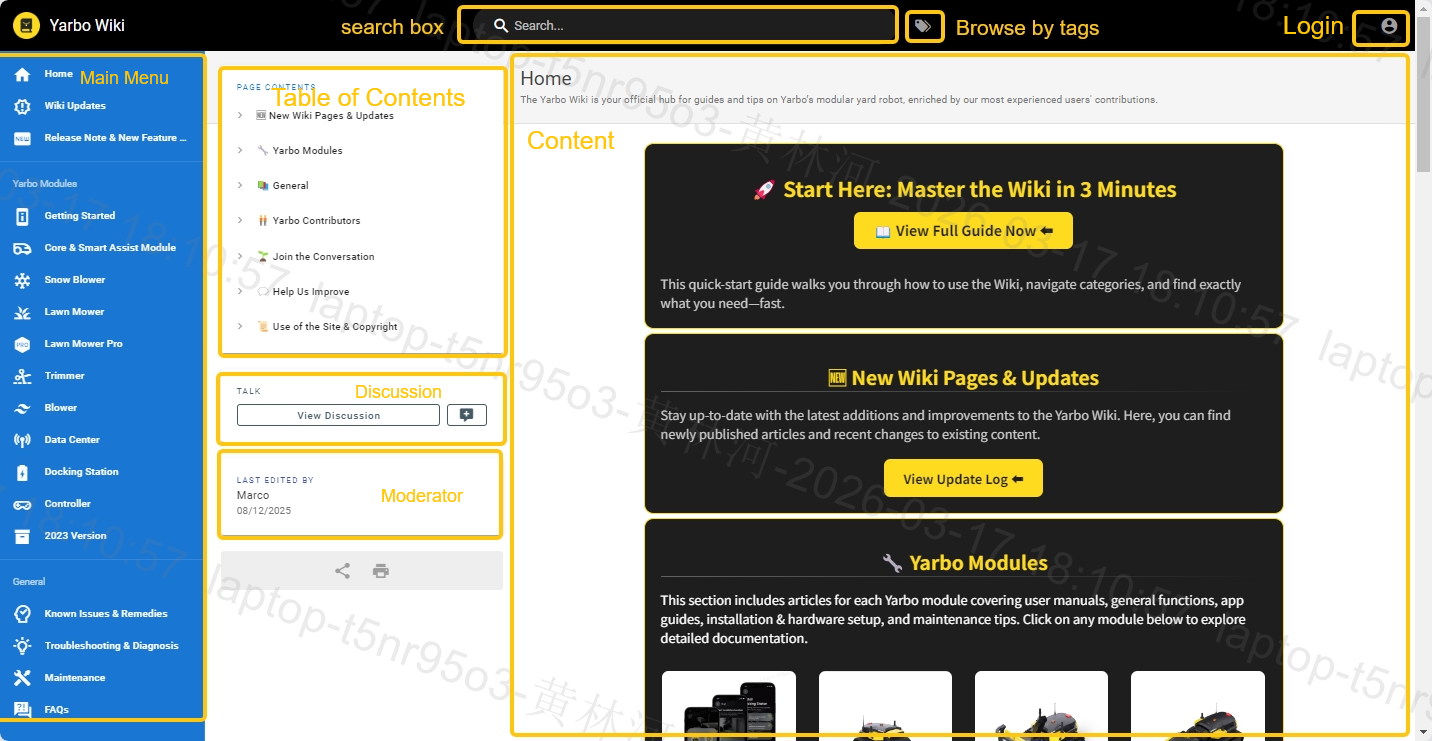Expand Join the Conversation entry

[x=241, y=257]
